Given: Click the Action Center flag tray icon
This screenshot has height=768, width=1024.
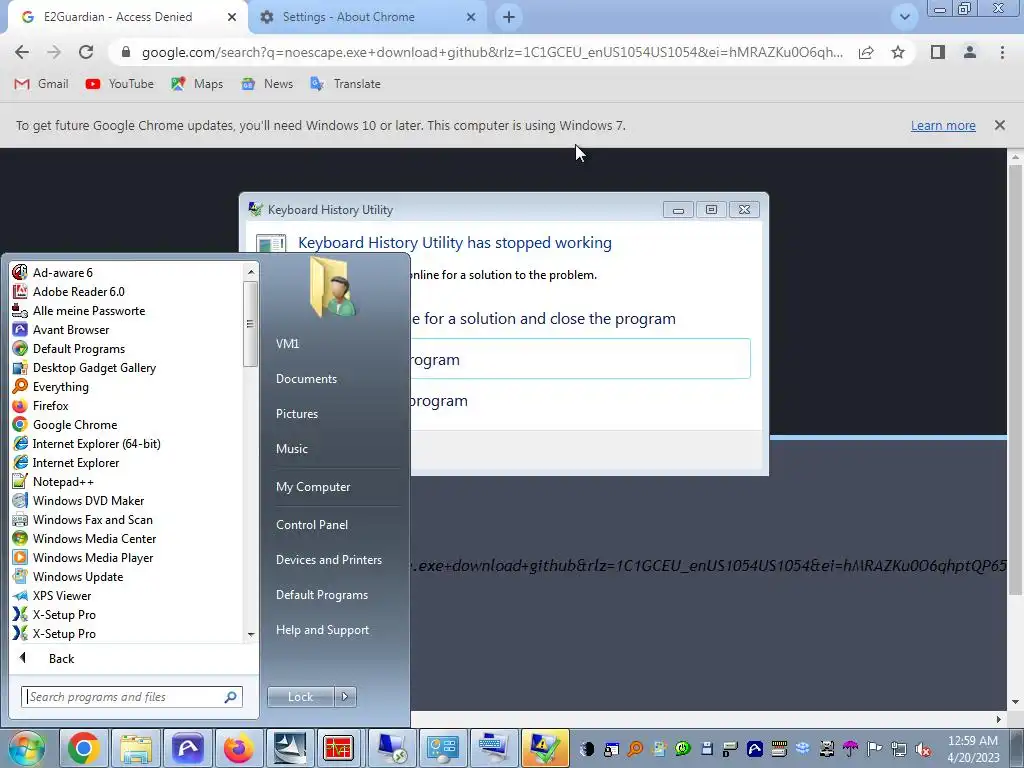Looking at the screenshot, I should [x=874, y=748].
